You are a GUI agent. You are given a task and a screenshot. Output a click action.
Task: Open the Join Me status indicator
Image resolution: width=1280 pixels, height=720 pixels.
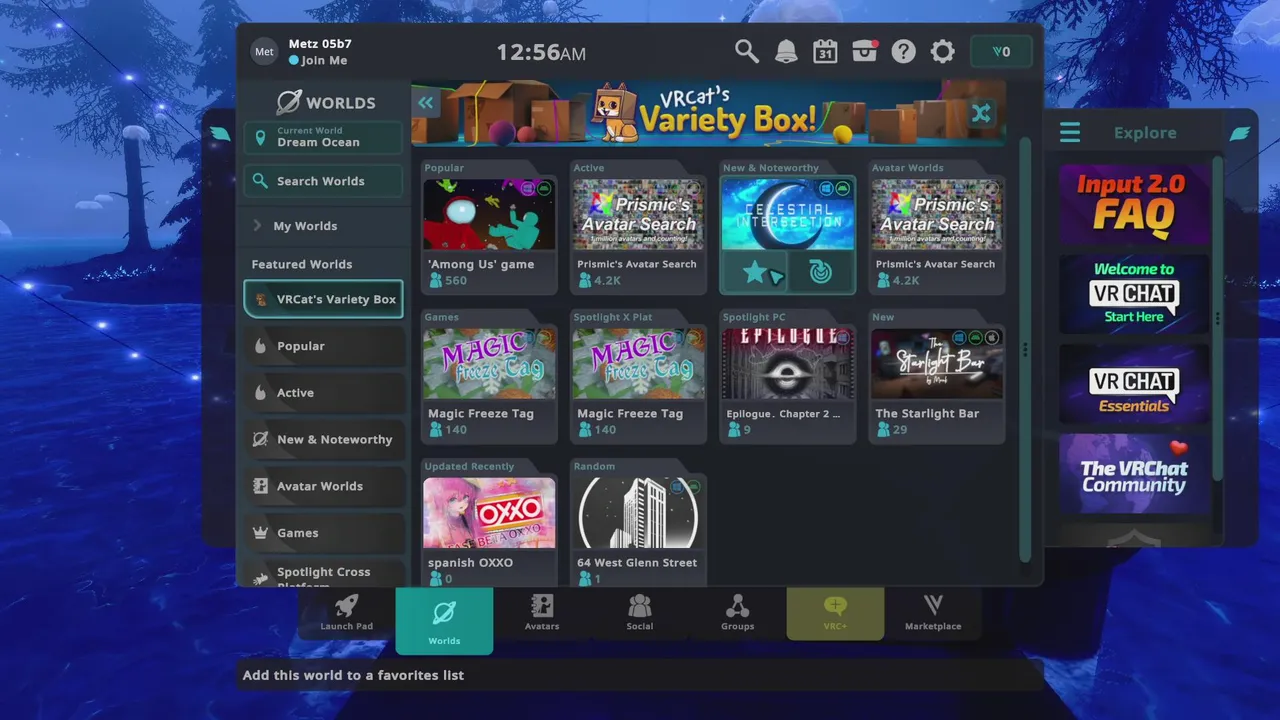tap(318, 61)
